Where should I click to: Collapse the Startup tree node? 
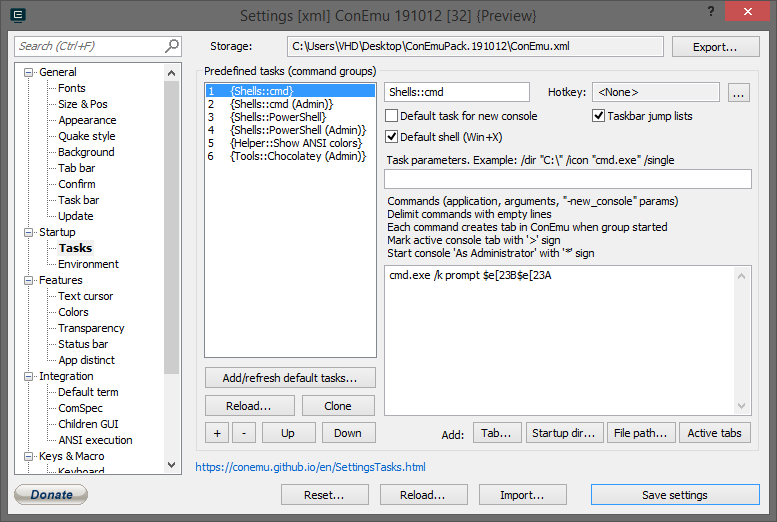(28, 232)
